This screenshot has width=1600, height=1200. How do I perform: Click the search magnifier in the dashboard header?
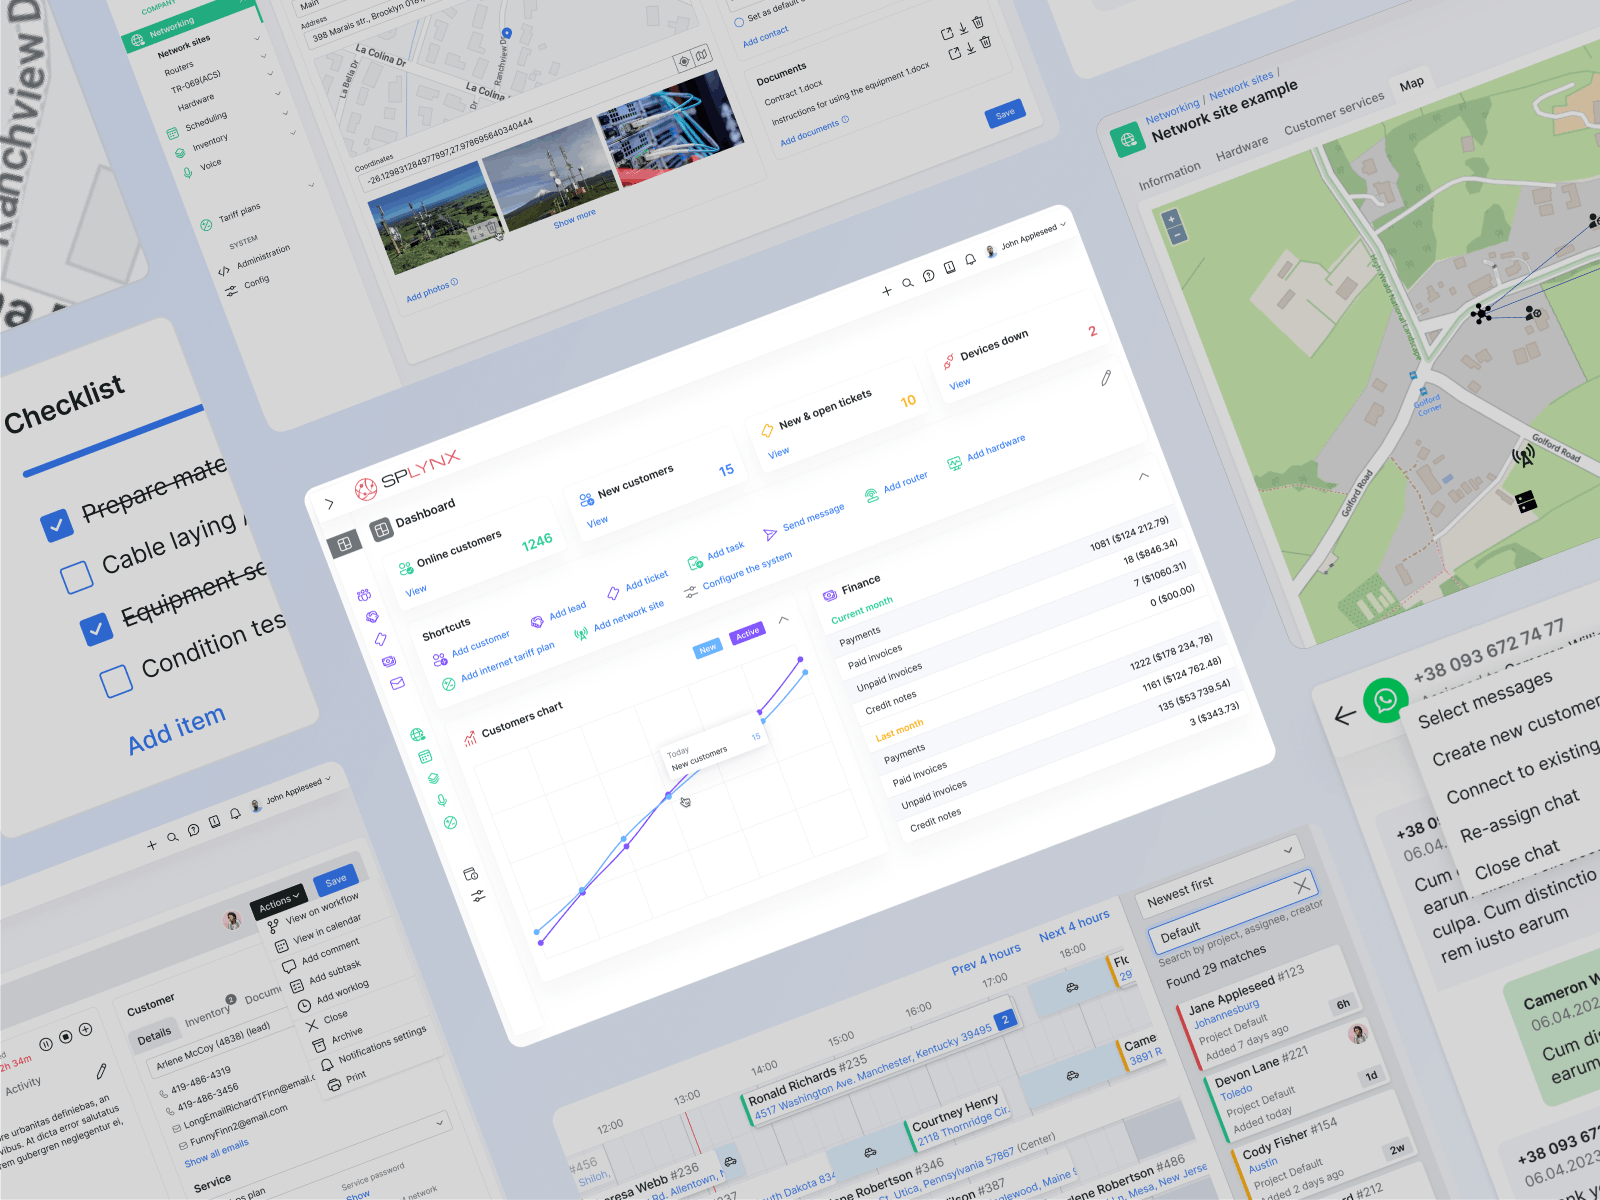click(908, 283)
